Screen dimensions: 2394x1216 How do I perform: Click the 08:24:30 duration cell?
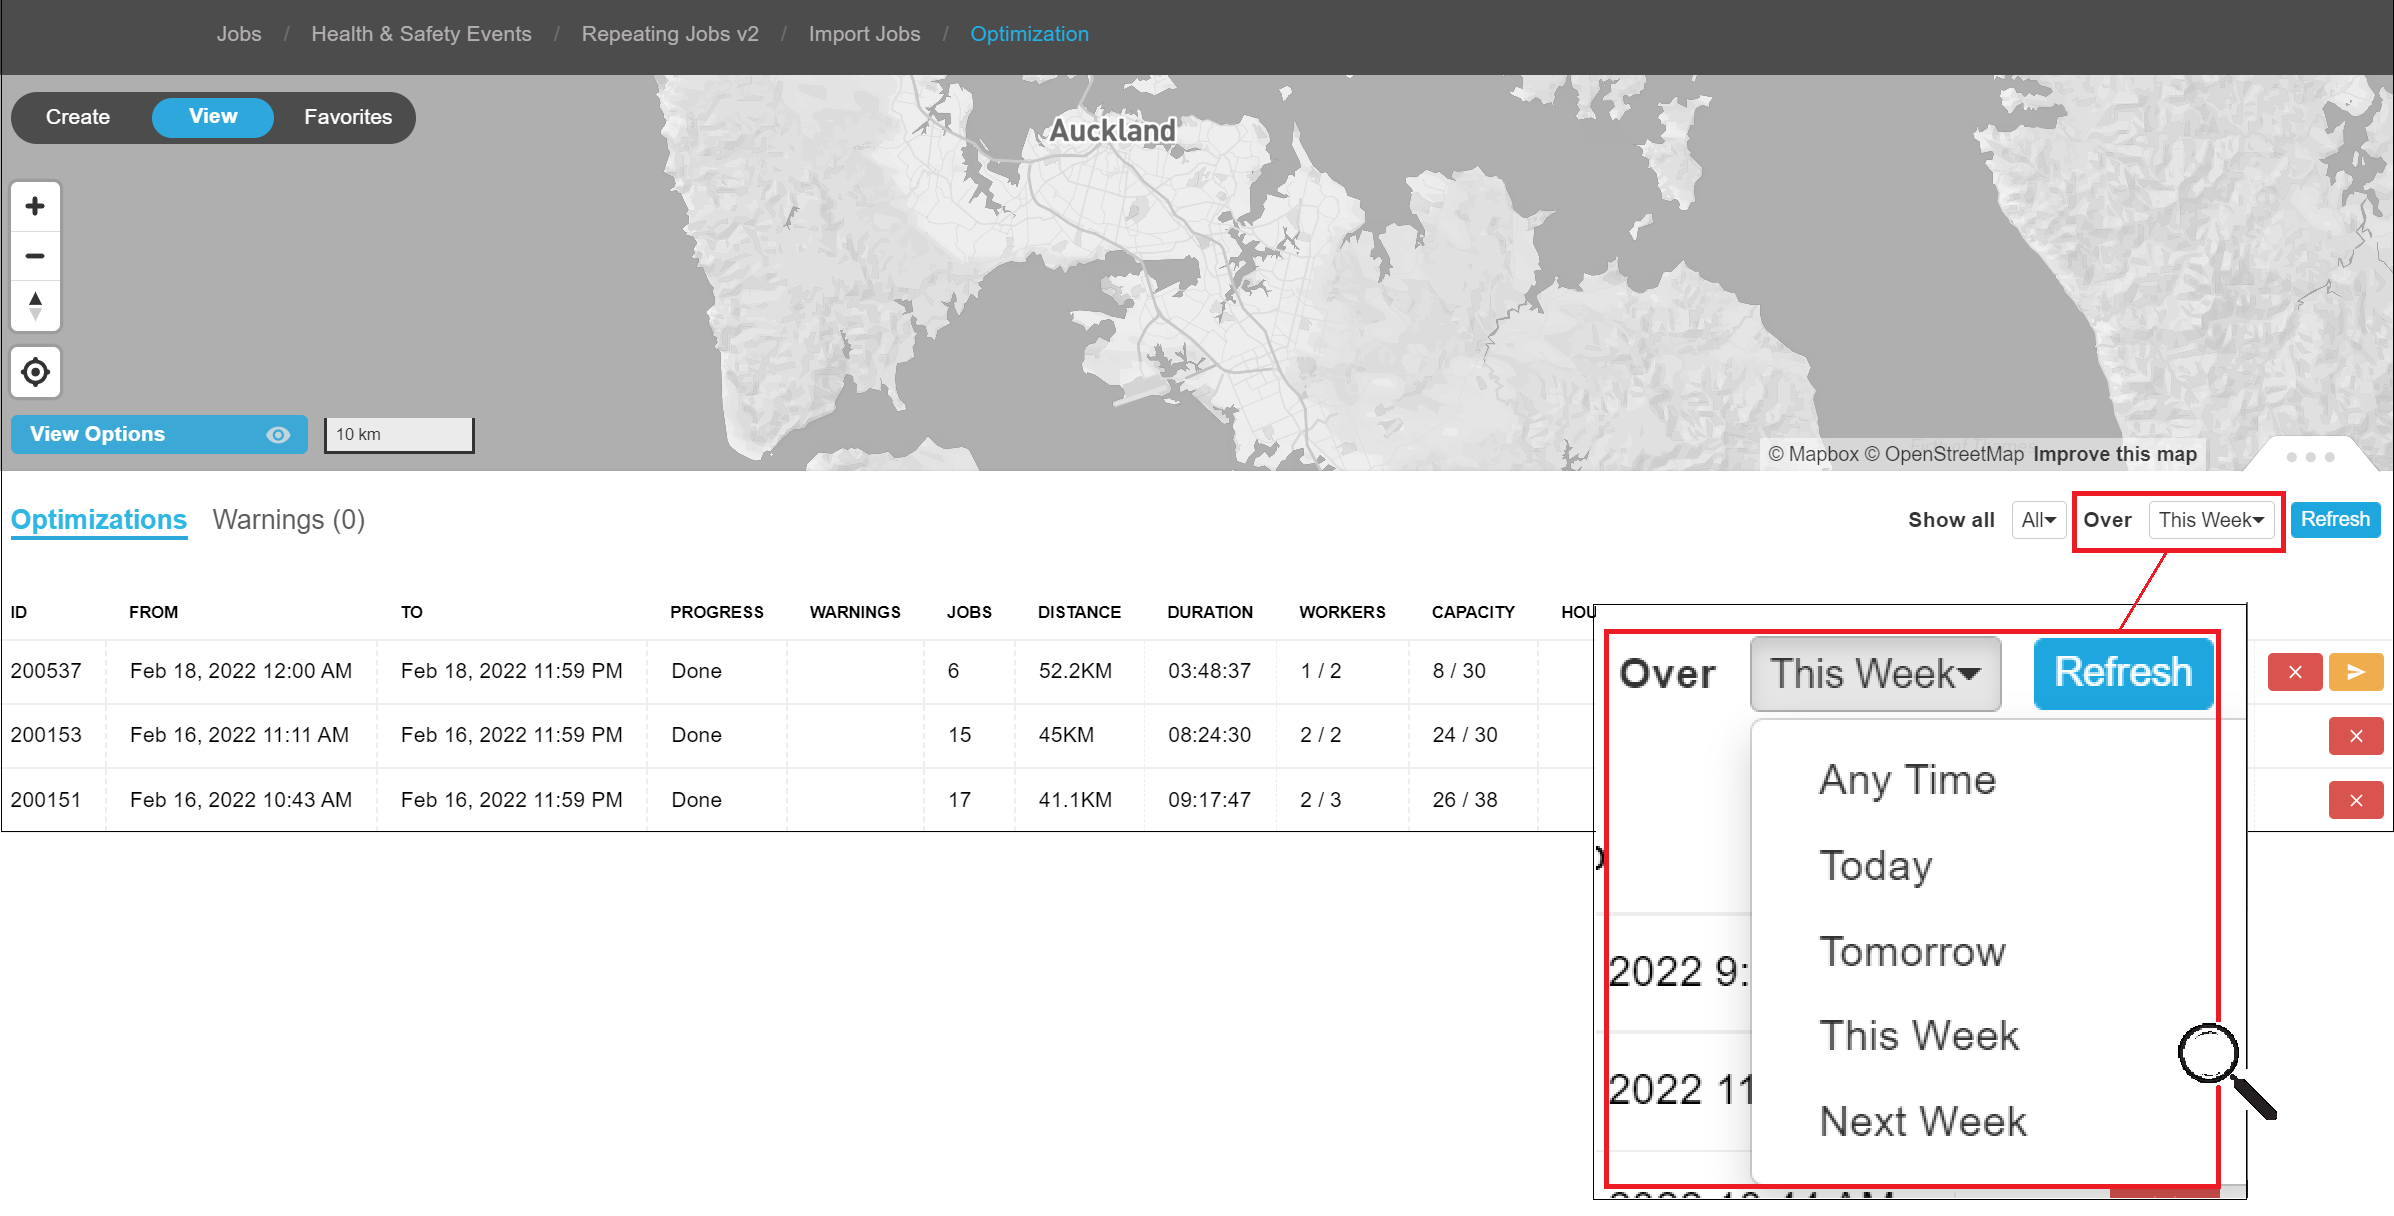tap(1209, 735)
